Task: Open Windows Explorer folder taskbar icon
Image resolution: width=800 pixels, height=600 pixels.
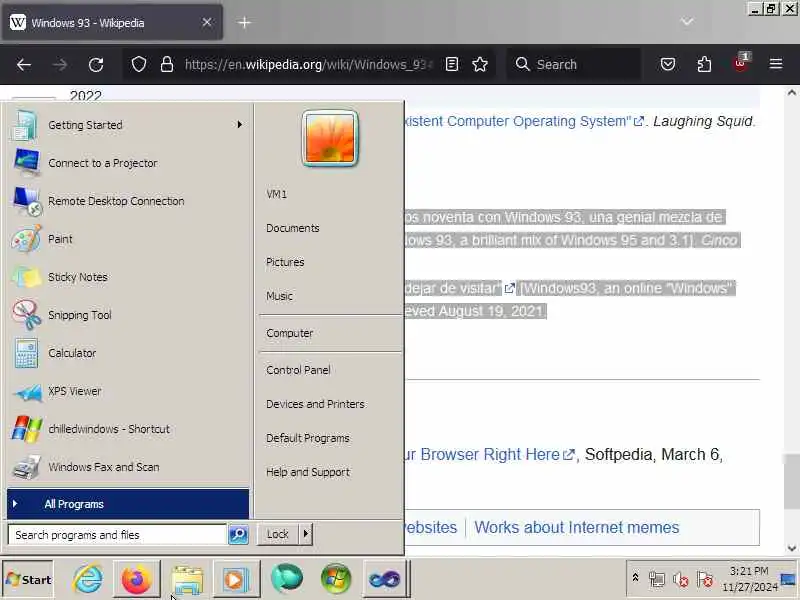Action: [x=187, y=579]
